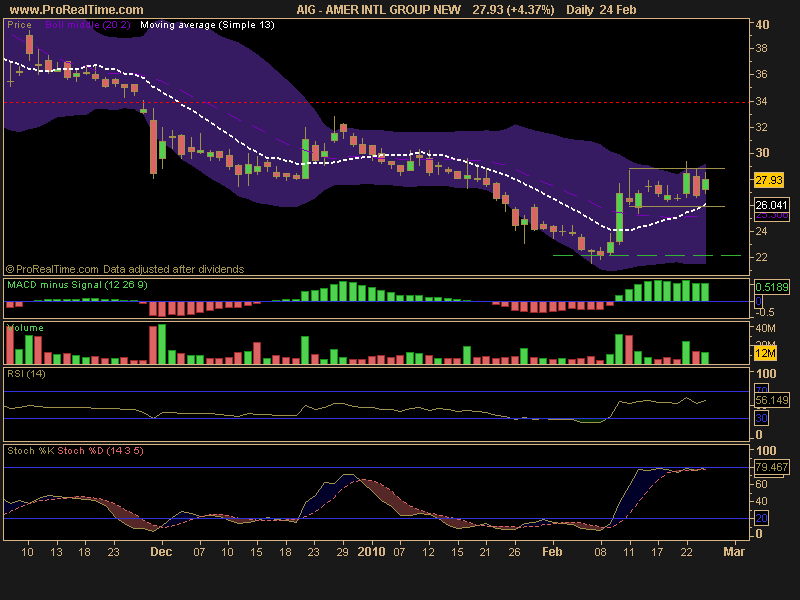Click the price axis label 22
The height and width of the screenshot is (600, 800).
[761, 257]
